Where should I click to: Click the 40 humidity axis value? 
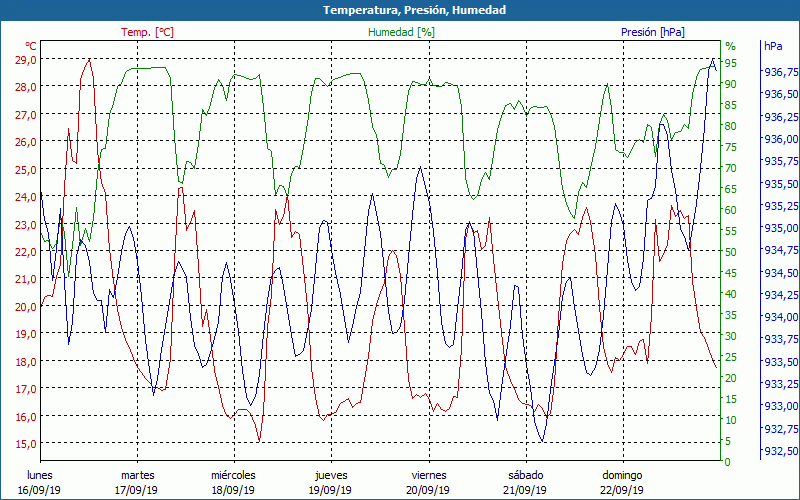[x=731, y=294]
